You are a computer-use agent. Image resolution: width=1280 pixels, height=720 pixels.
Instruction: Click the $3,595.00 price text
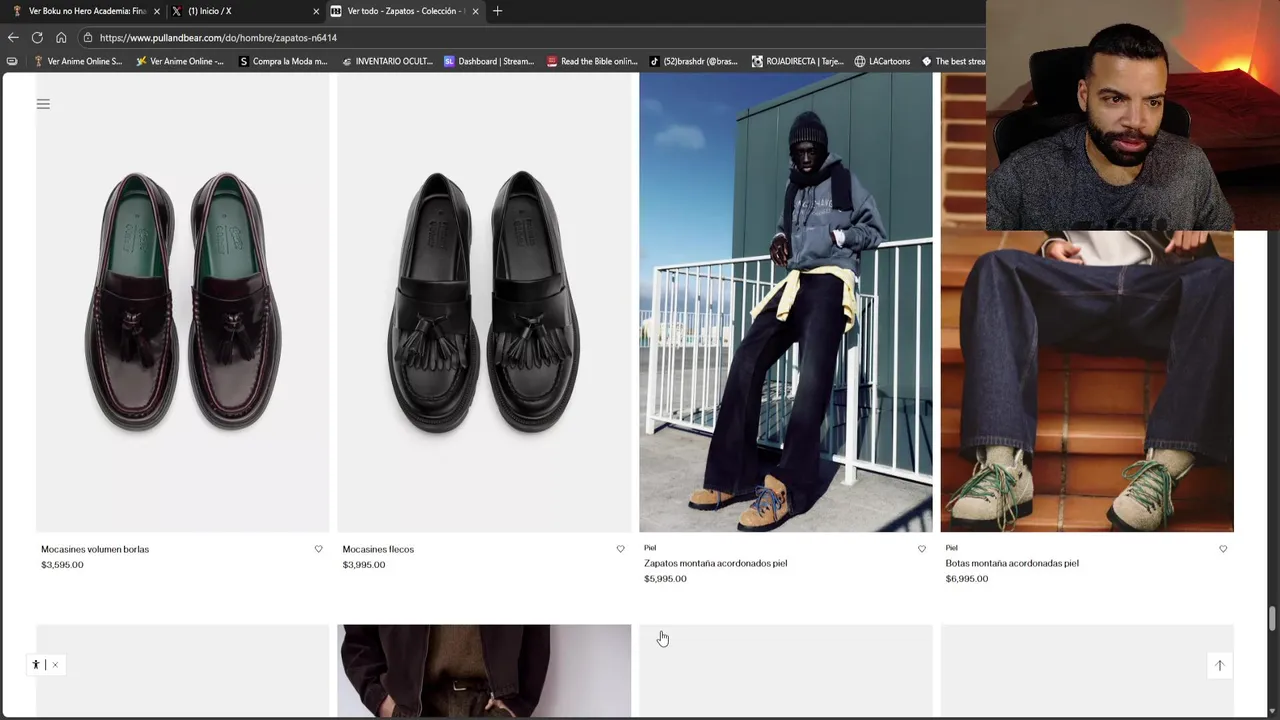(62, 565)
